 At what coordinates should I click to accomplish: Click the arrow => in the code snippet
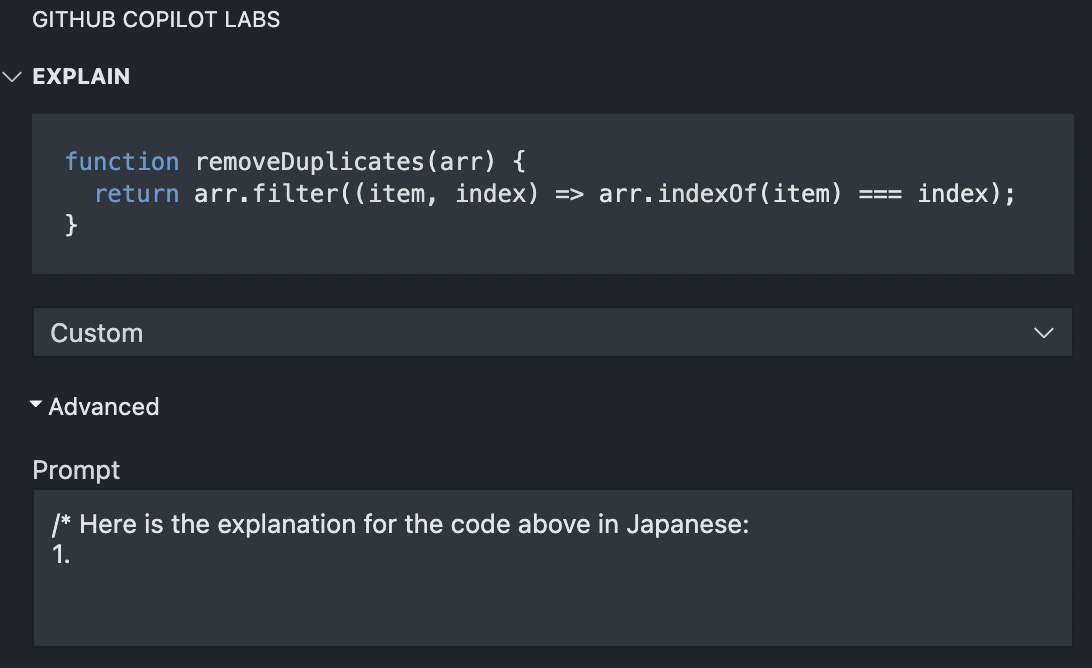click(x=569, y=194)
